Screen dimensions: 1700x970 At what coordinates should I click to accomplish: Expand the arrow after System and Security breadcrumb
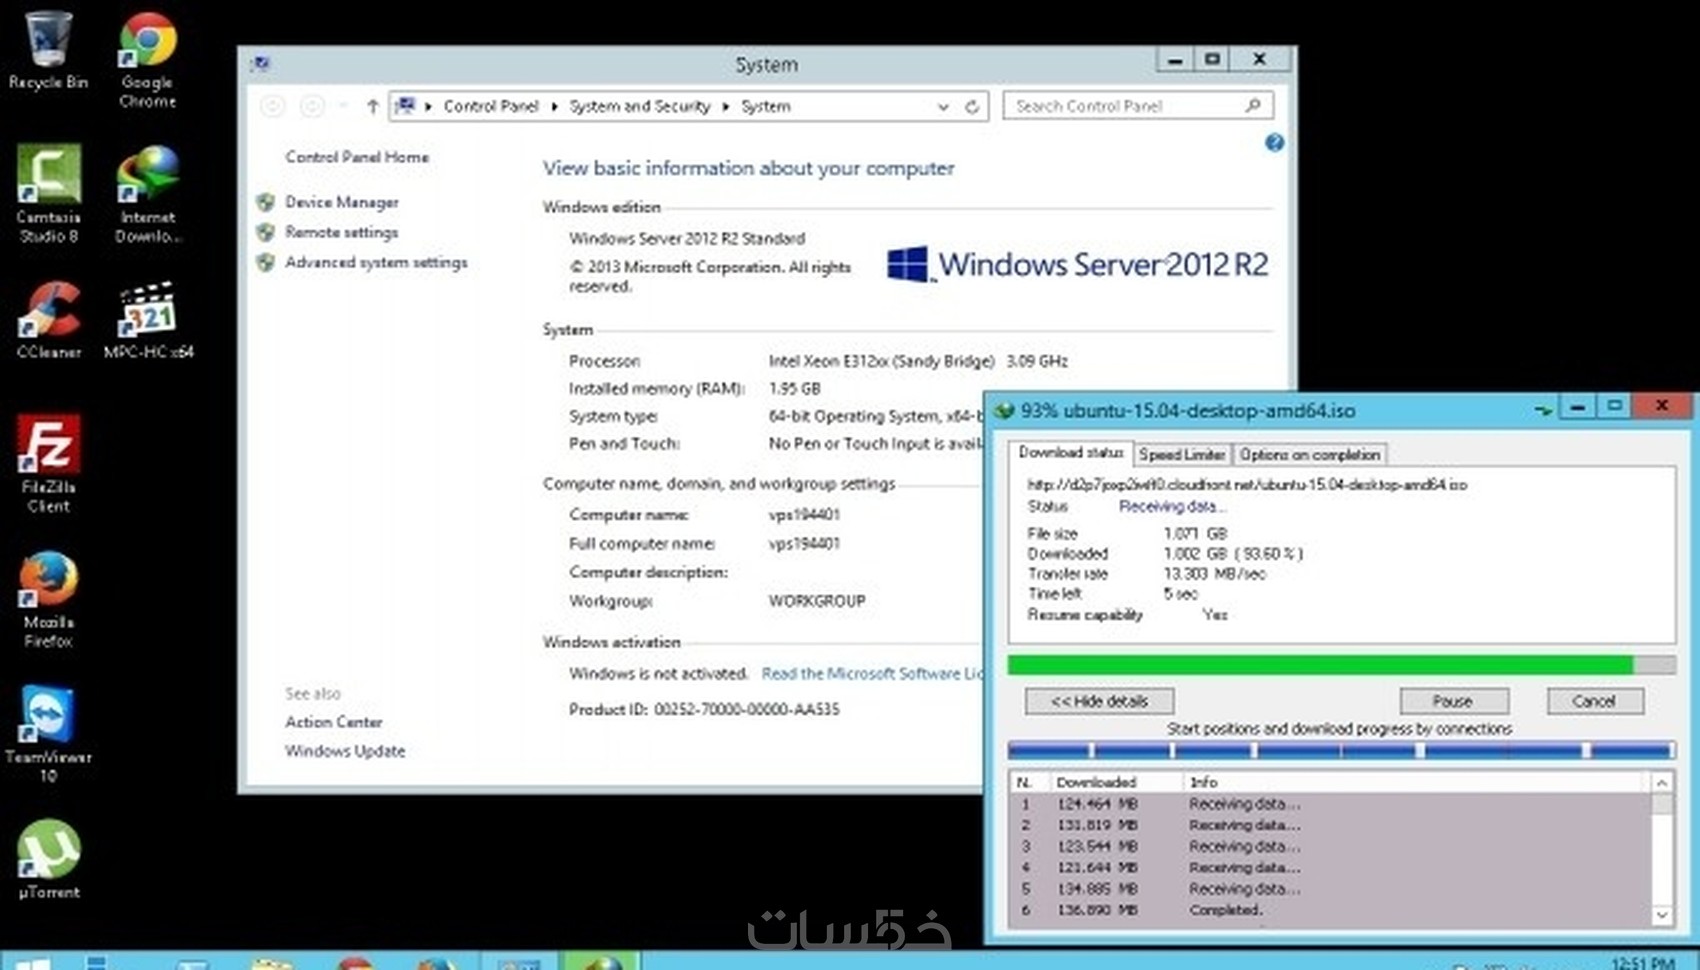point(725,106)
